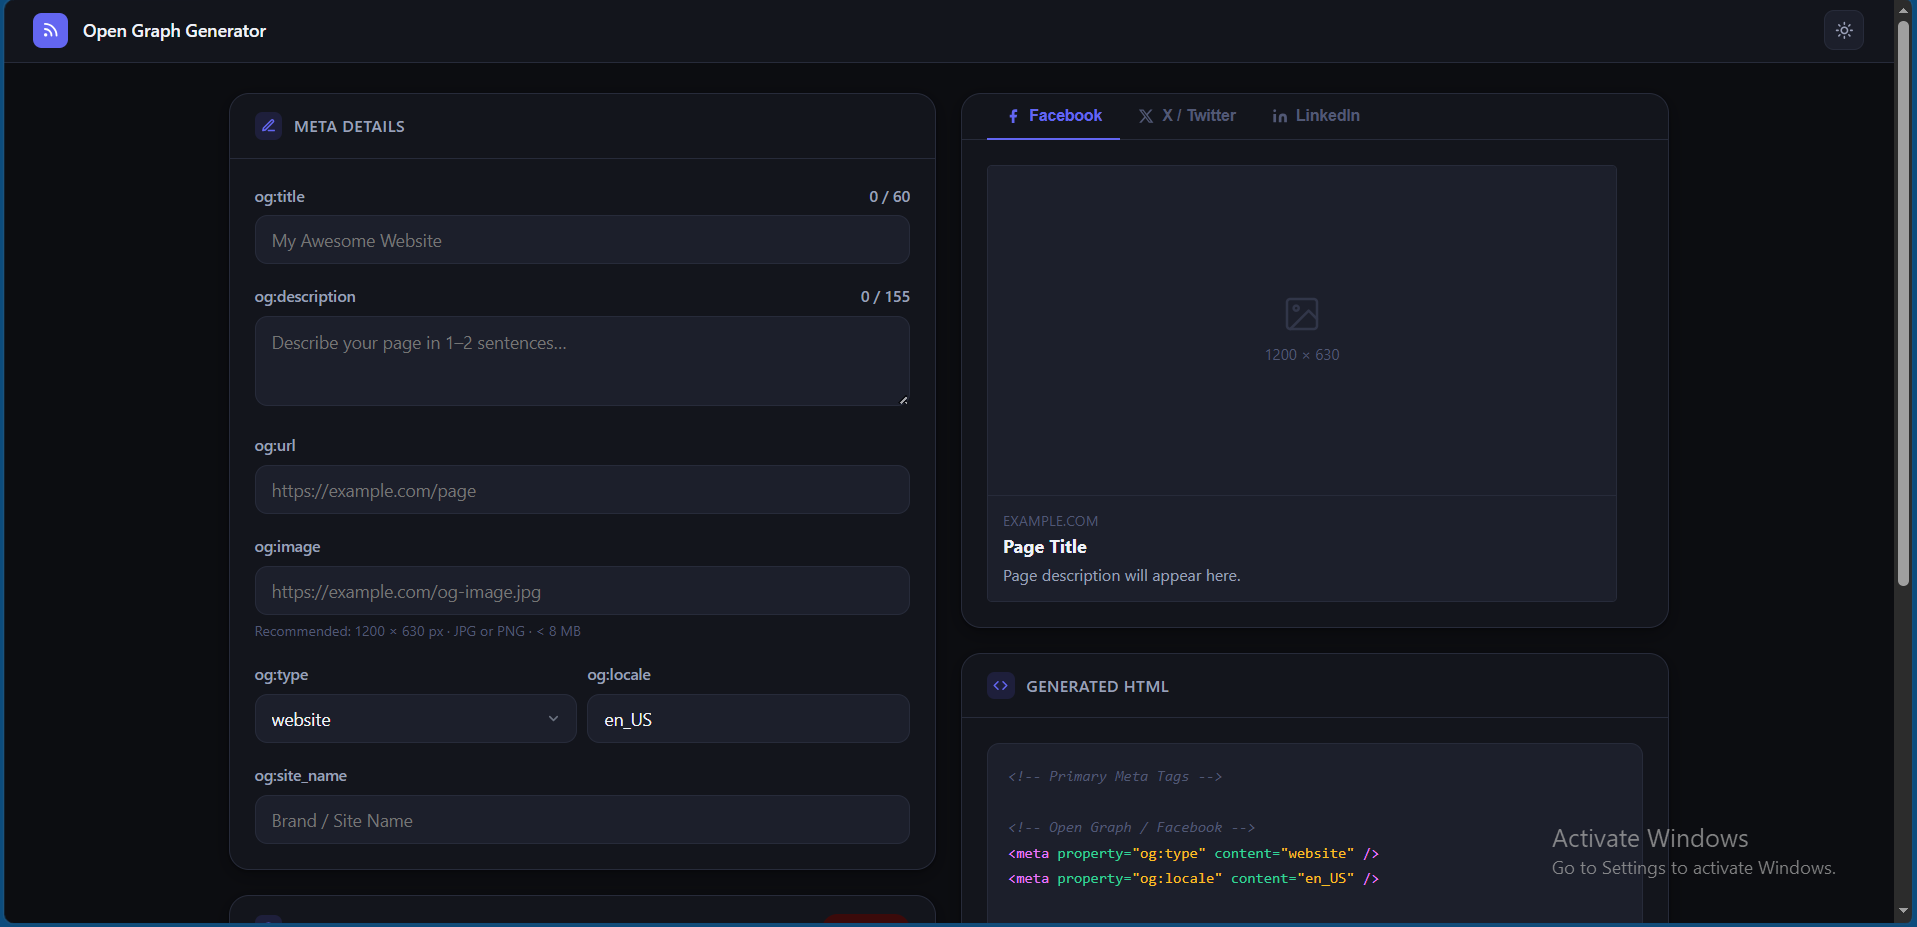Click the scrollbar up arrow
This screenshot has width=1917, height=927.
click(1904, 9)
